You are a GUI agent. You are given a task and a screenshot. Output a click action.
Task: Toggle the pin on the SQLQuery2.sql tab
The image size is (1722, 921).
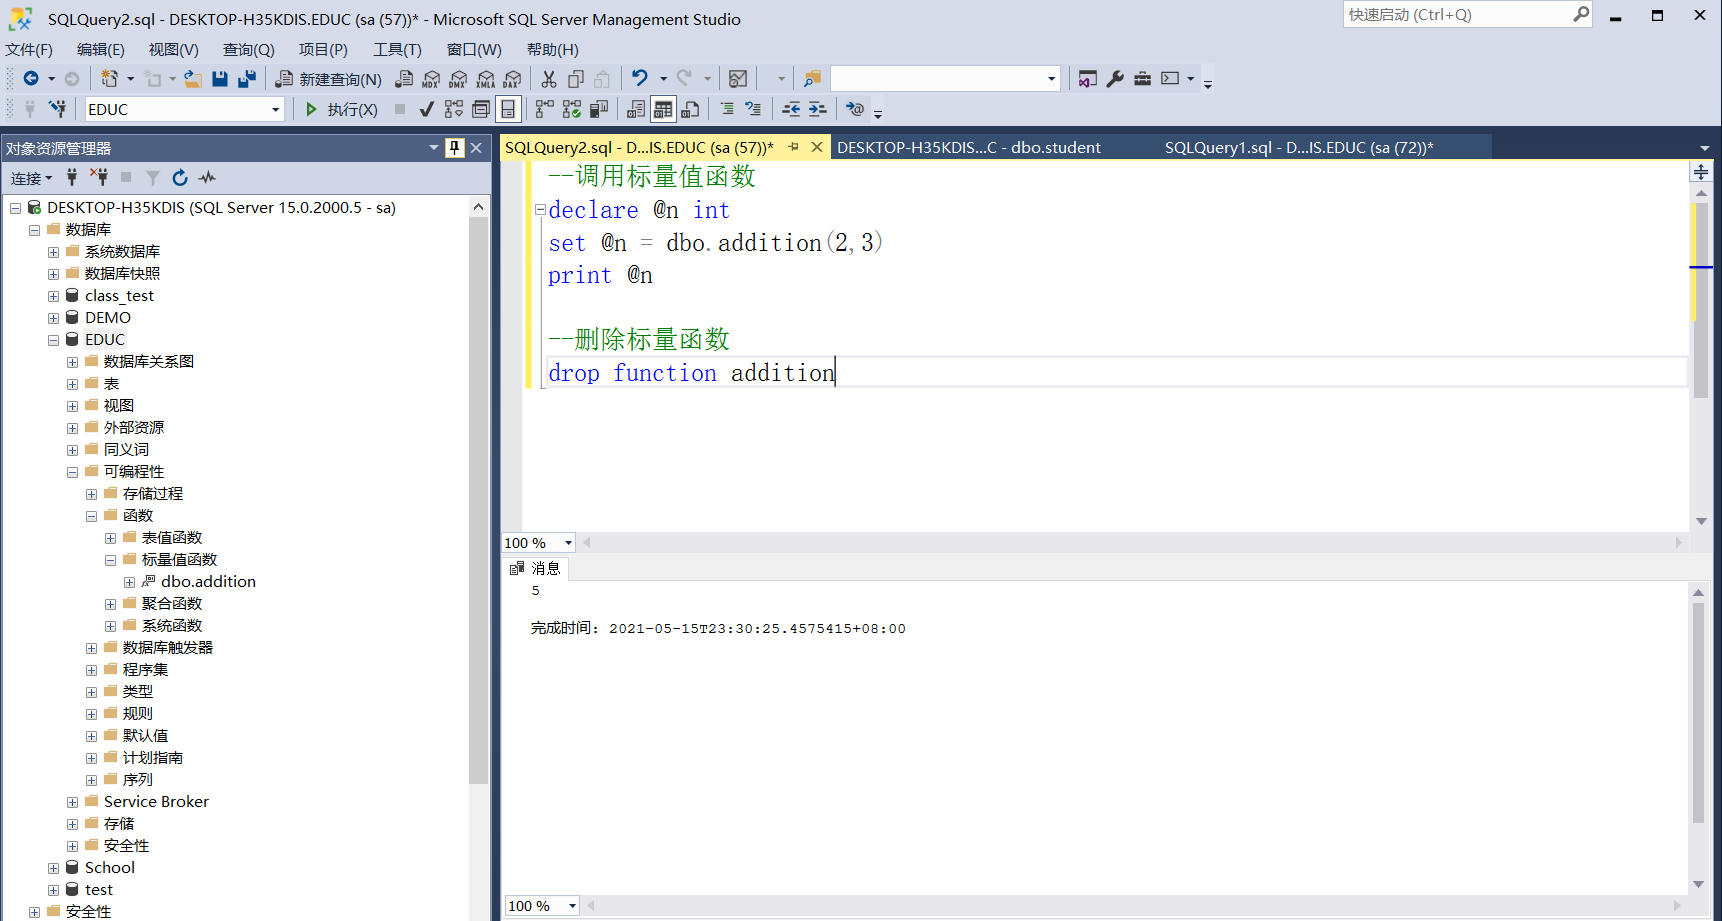794,147
